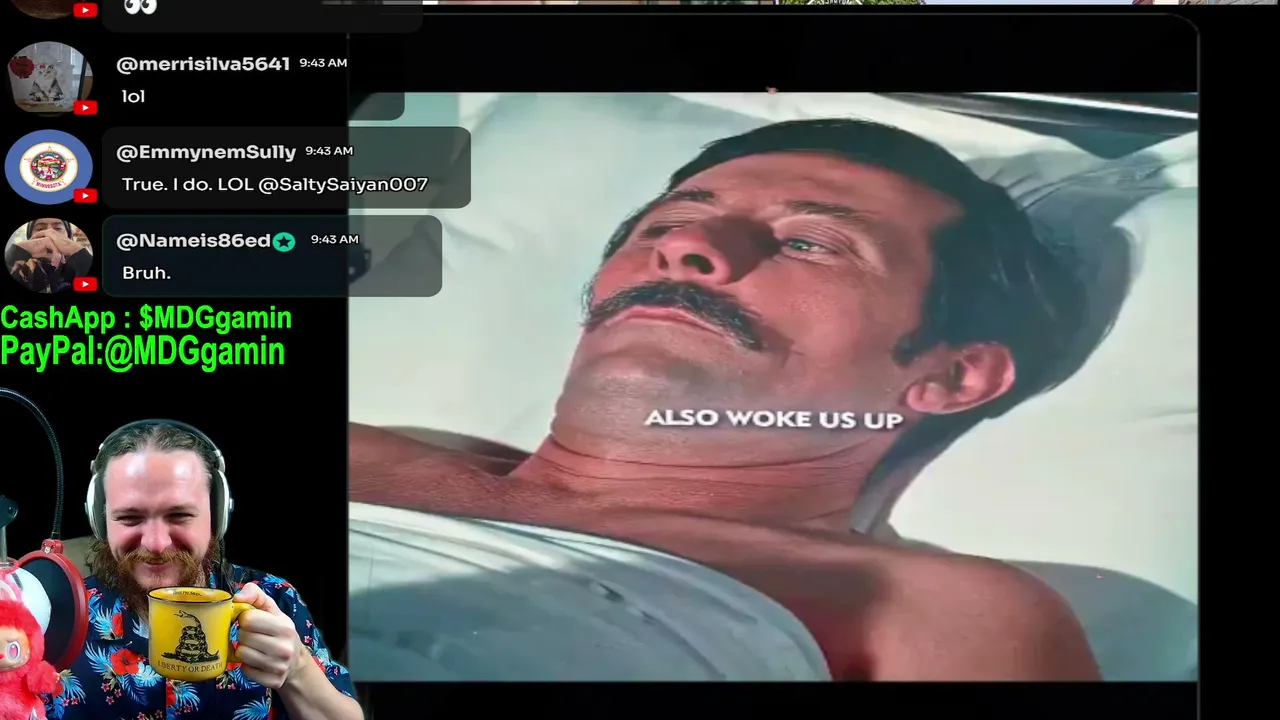
Task: Click the 9:43 AM timestamp on EmmynemSully's message
Action: tap(329, 151)
